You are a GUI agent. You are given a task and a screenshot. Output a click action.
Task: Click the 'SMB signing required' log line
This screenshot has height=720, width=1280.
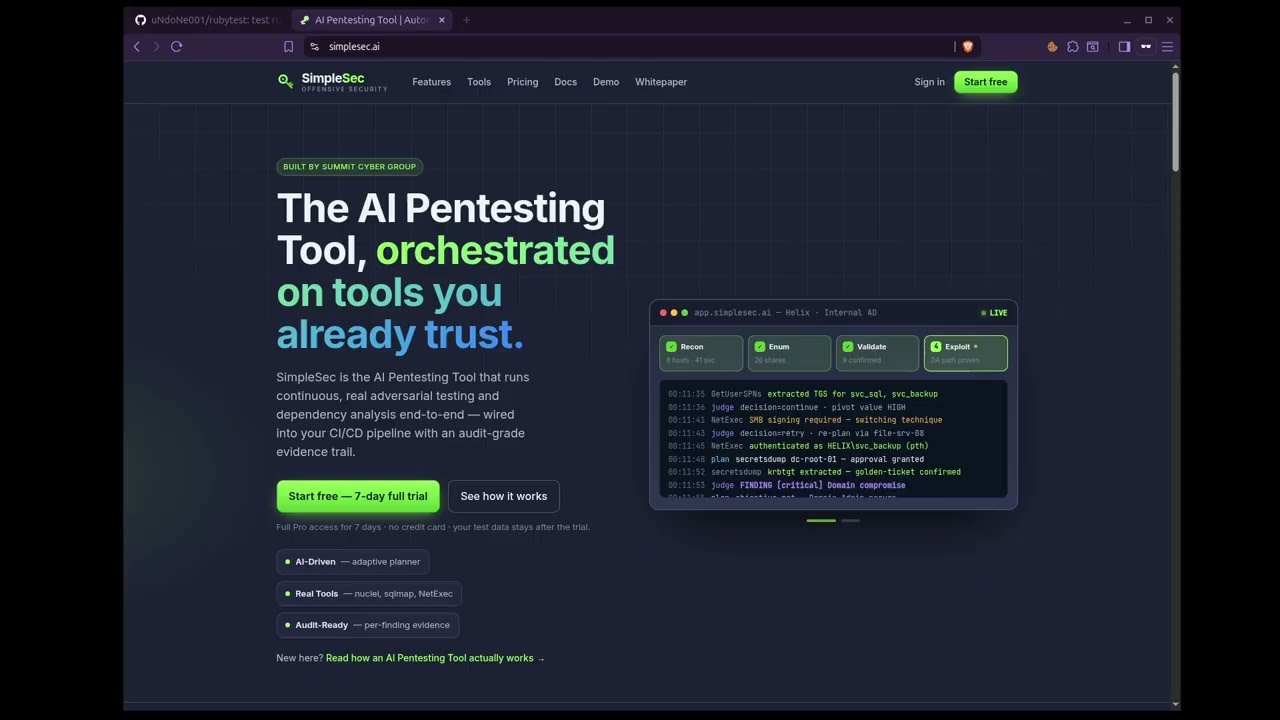click(x=805, y=420)
